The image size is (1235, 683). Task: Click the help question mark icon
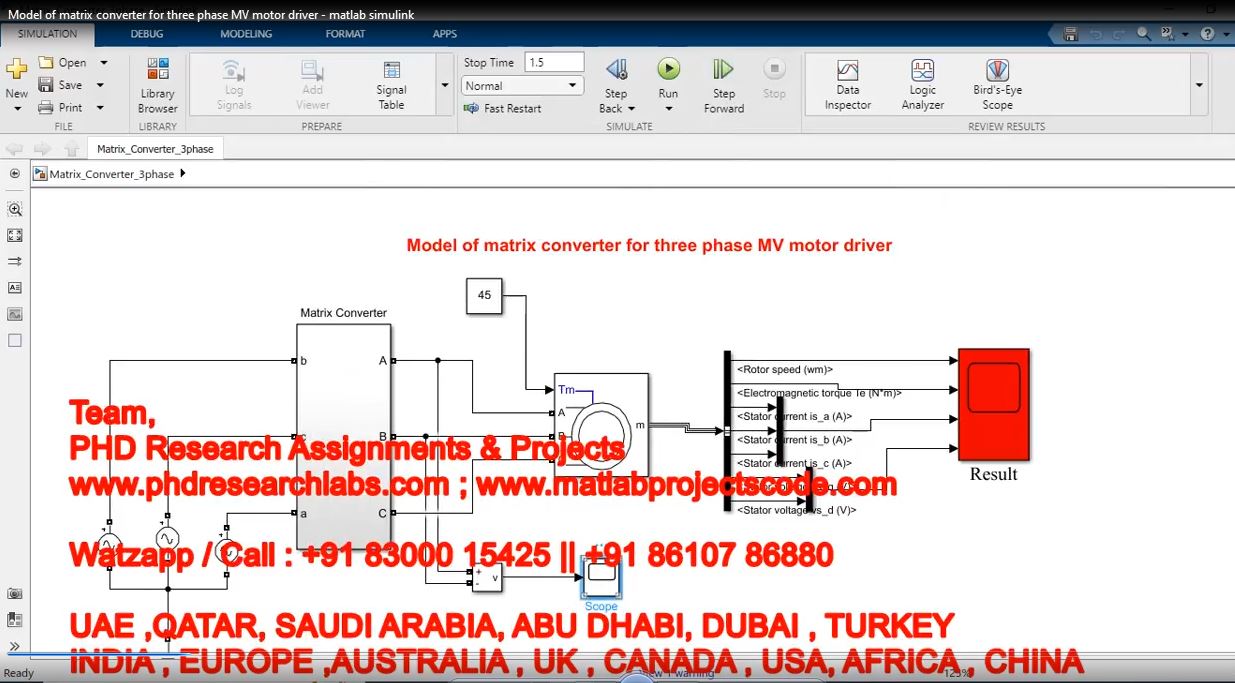point(1207,33)
